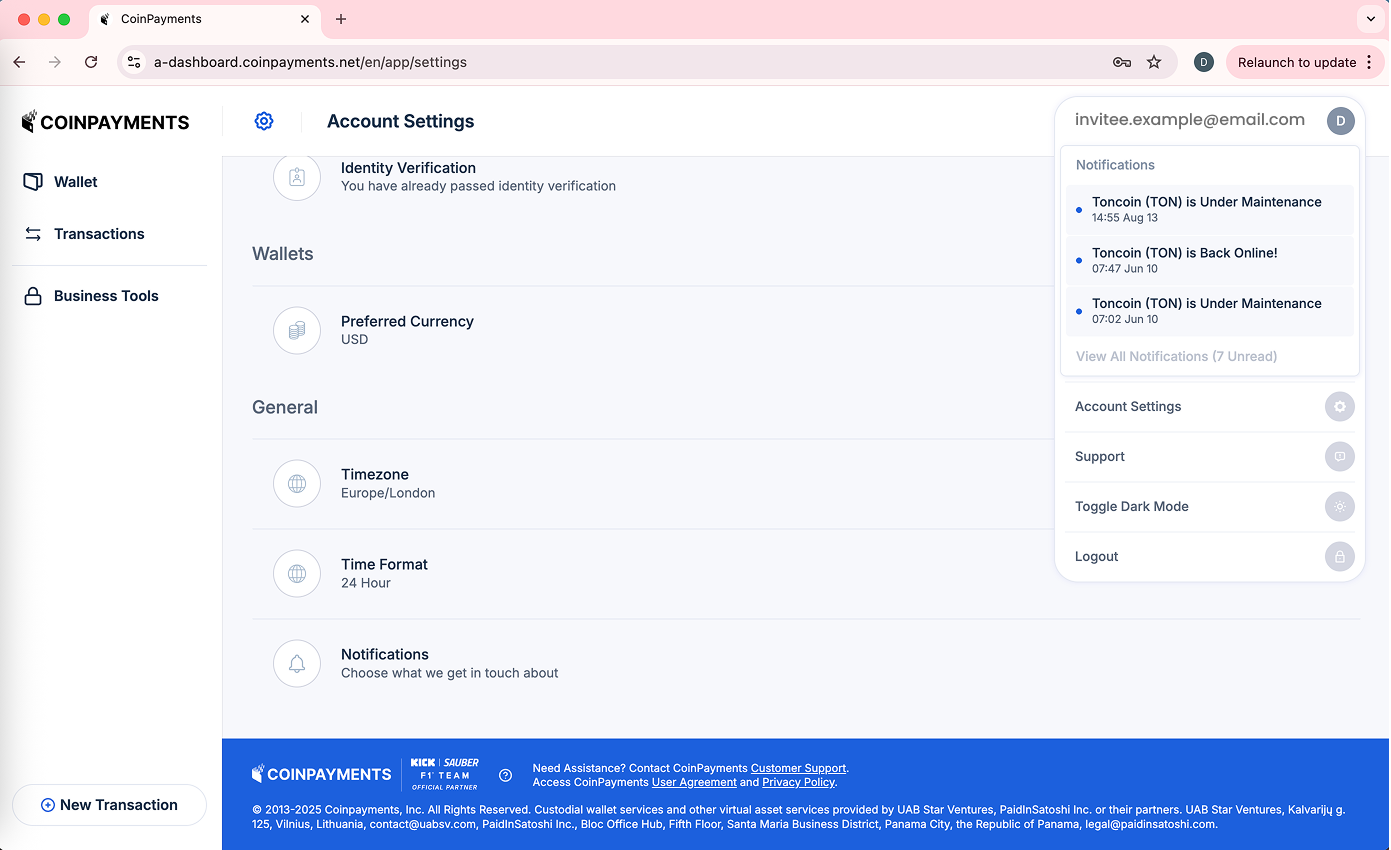1391x850 pixels.
Task: Click the Logout lock icon
Action: click(x=1339, y=557)
